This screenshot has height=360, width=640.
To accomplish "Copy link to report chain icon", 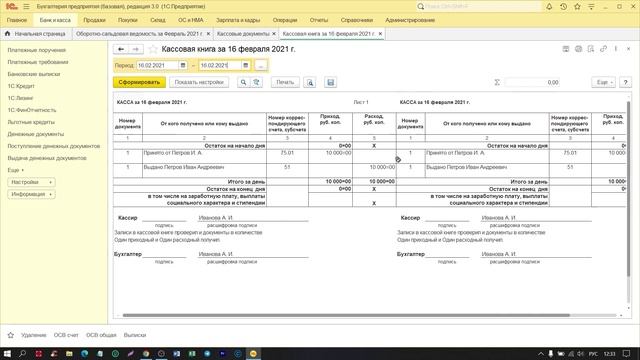I will (603, 49).
